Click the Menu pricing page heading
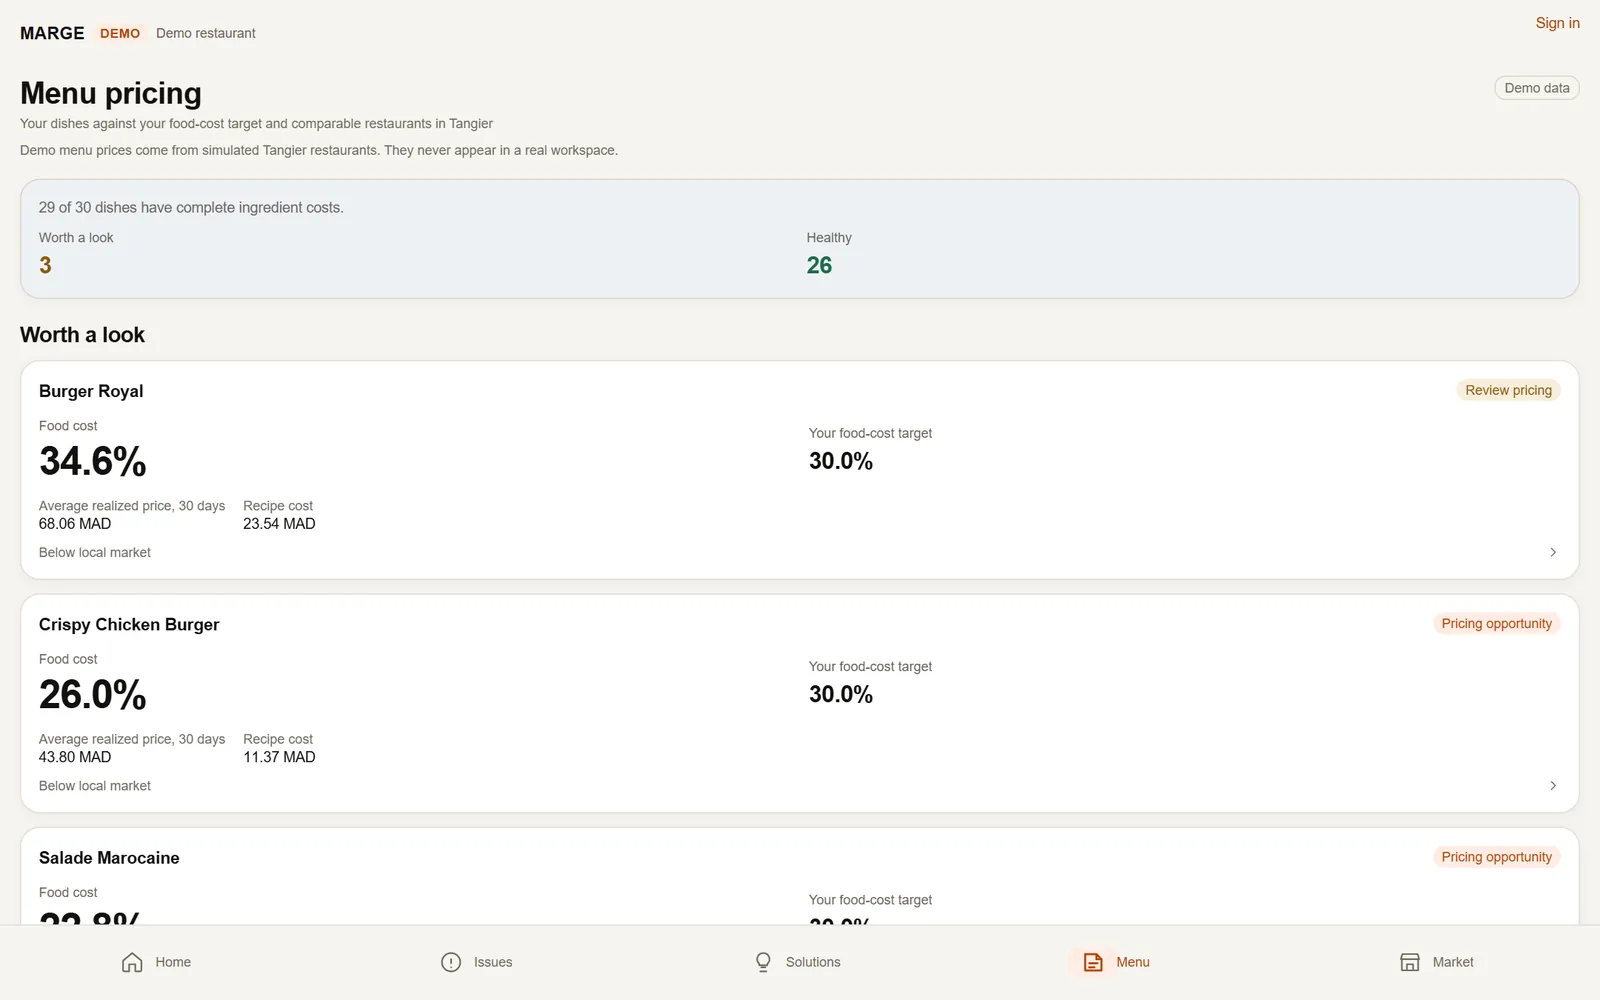Viewport: 1600px width, 1000px height. point(111,93)
